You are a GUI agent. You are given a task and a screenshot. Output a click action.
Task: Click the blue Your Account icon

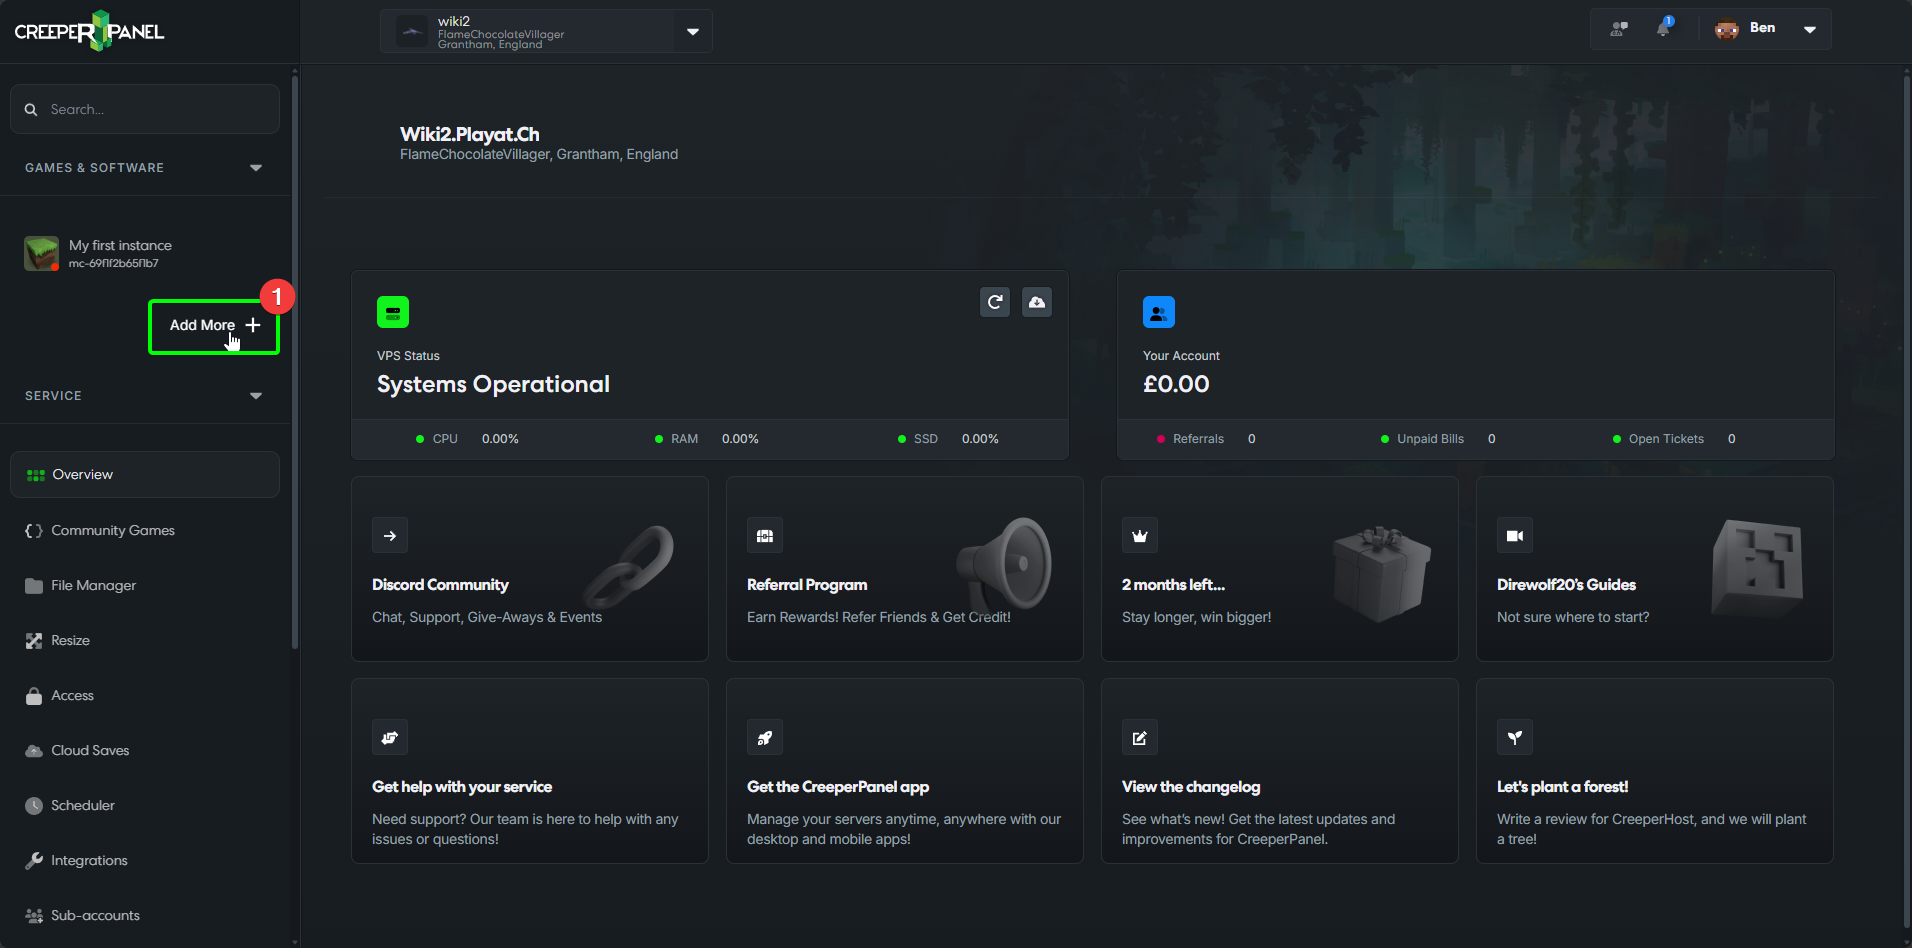pos(1159,312)
